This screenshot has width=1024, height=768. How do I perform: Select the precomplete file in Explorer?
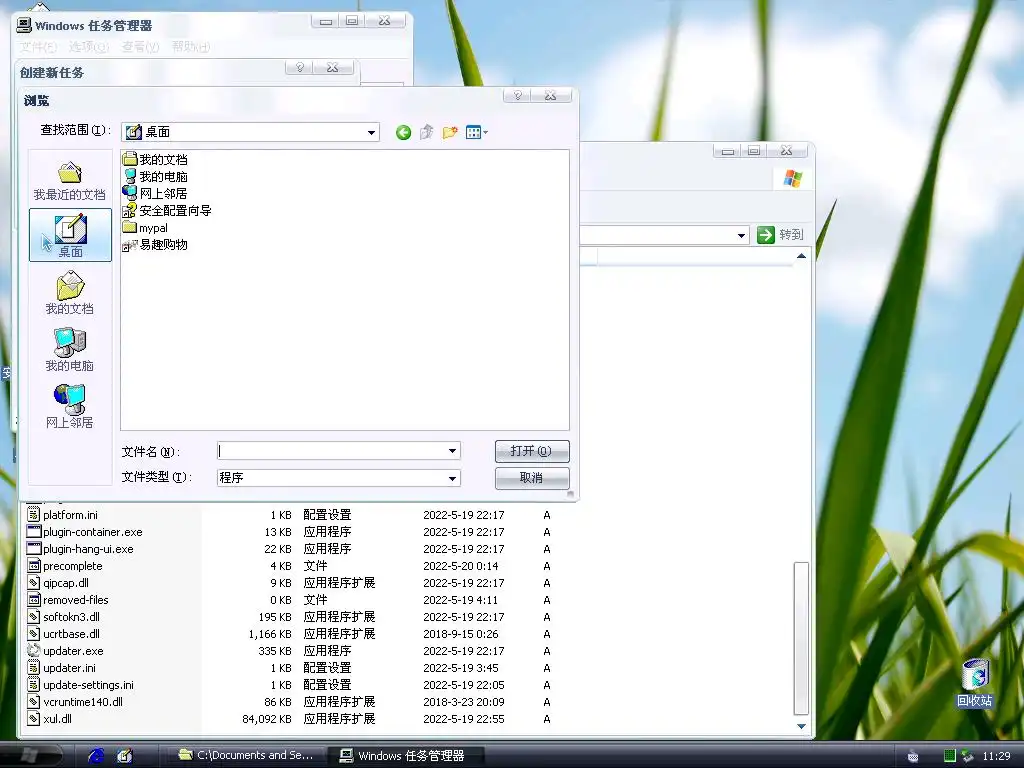pyautogui.click(x=65, y=566)
